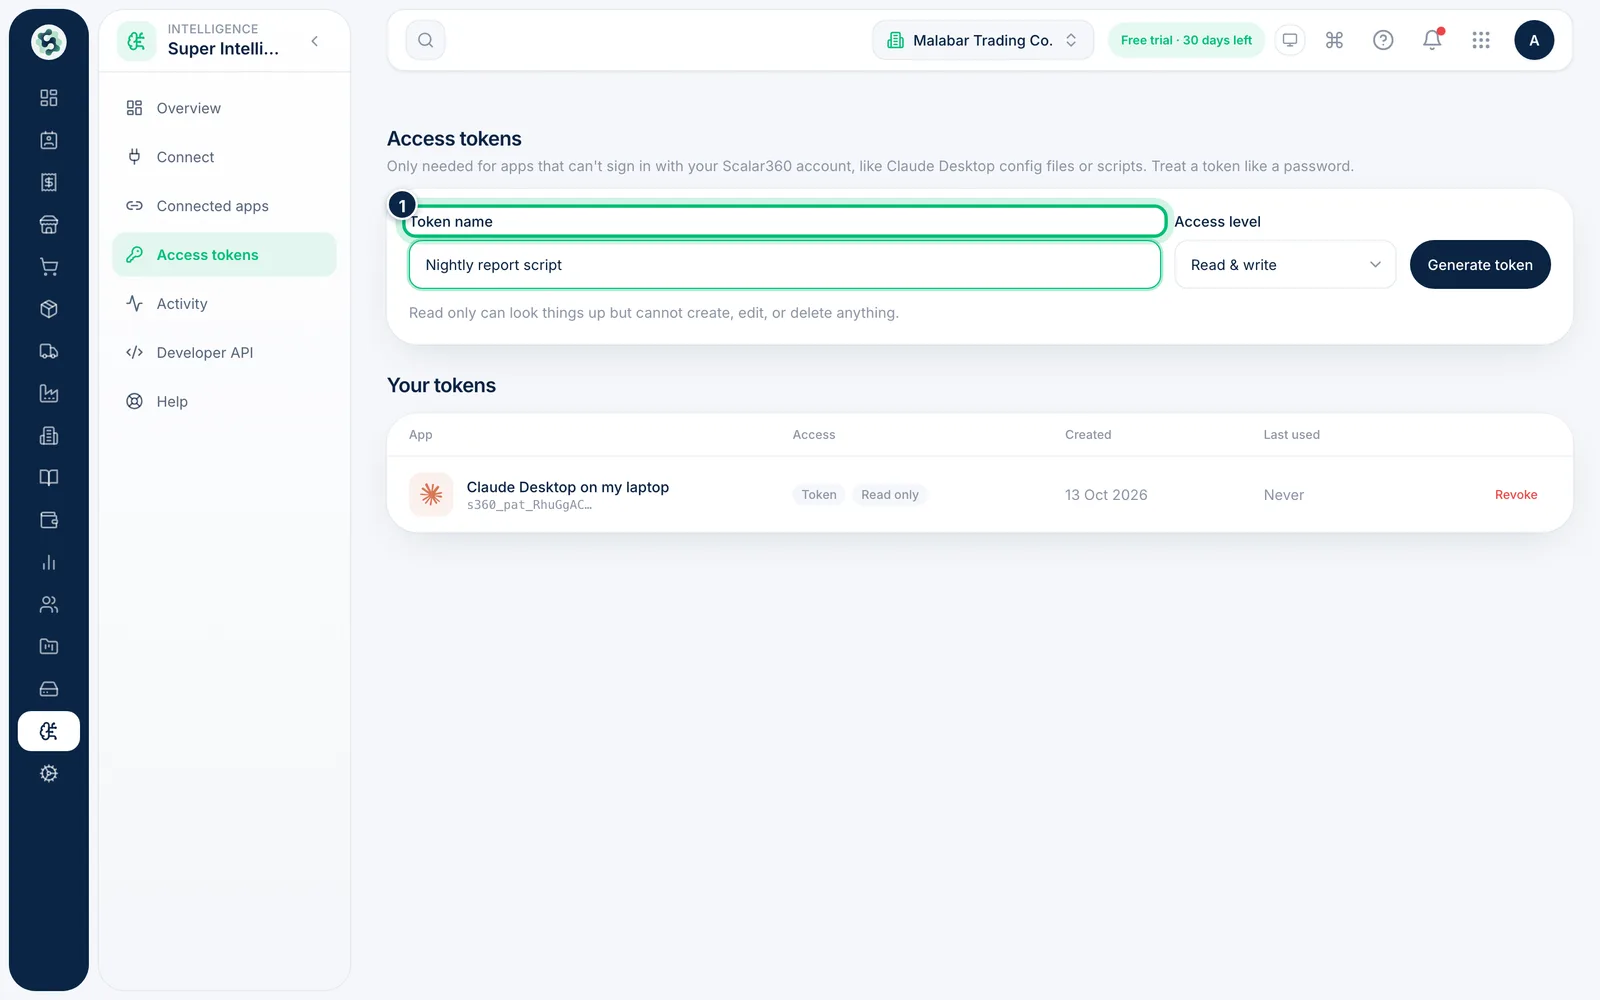Collapse the Super Intelligence sidebar chevron

click(x=315, y=41)
